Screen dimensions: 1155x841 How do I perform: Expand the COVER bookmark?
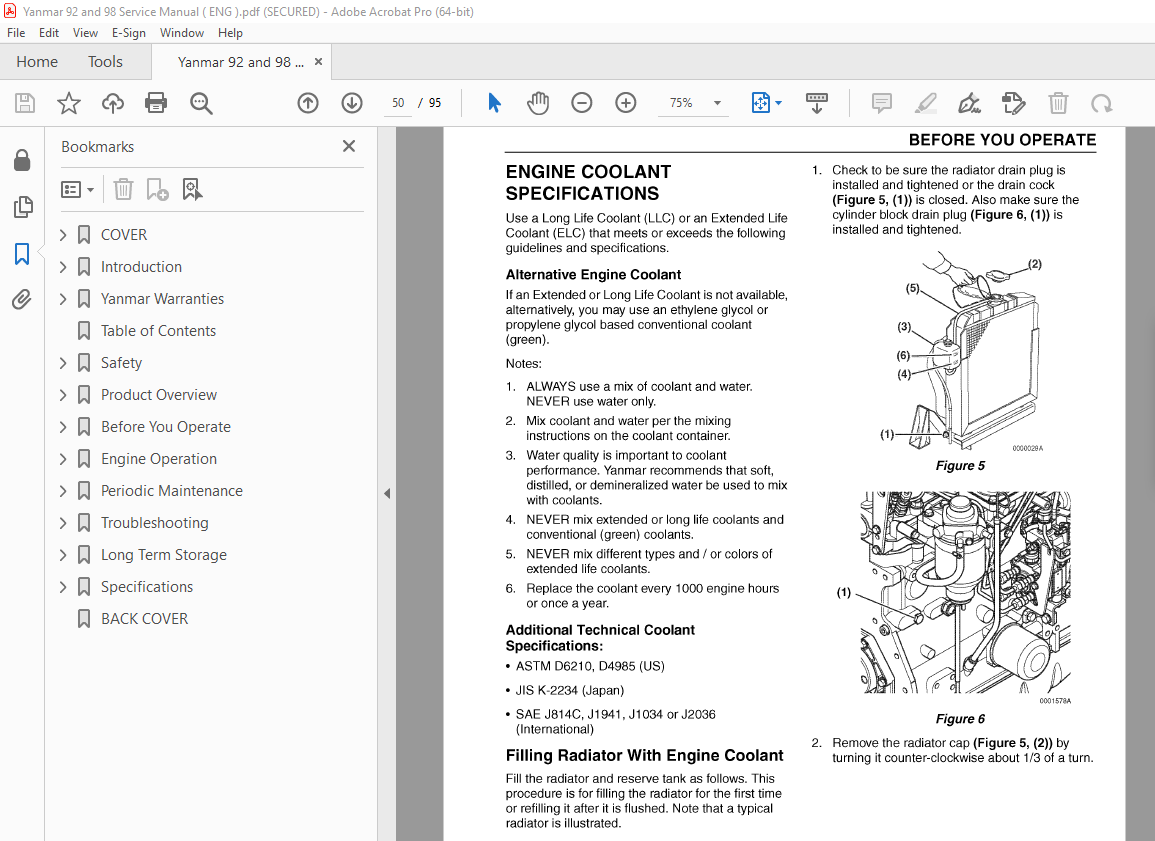point(63,235)
